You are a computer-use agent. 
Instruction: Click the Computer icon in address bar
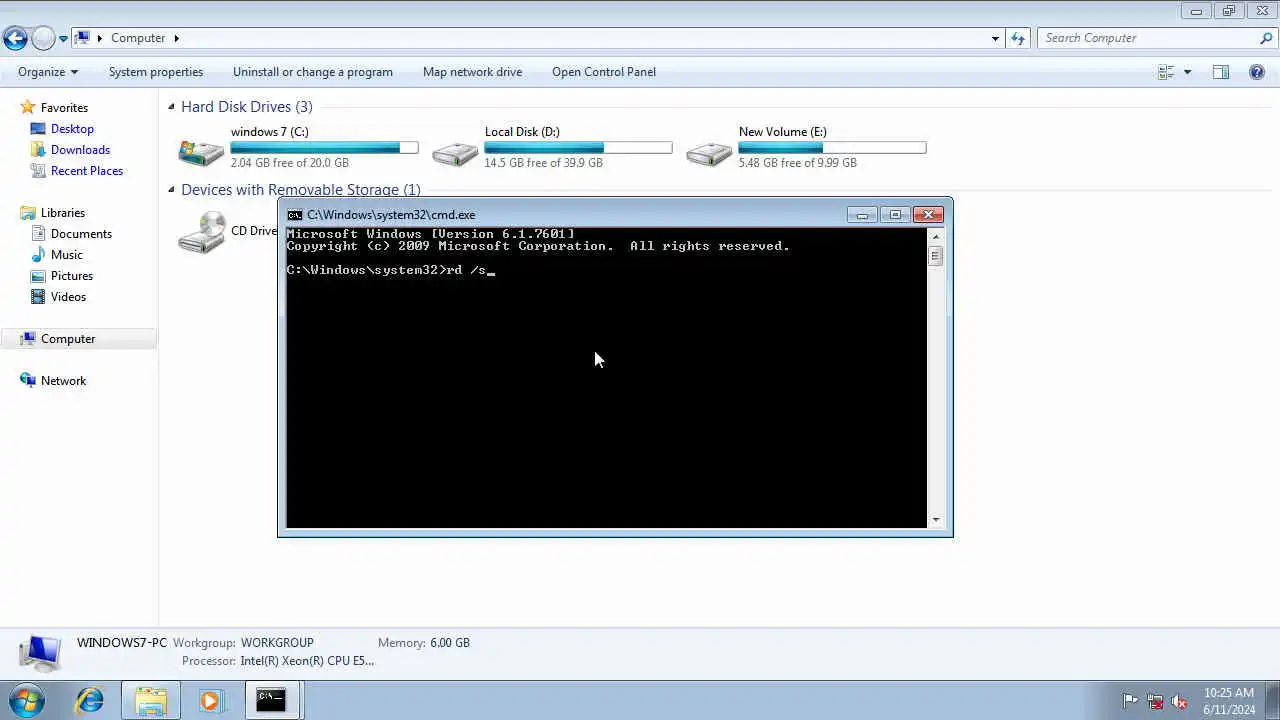pyautogui.click(x=83, y=38)
